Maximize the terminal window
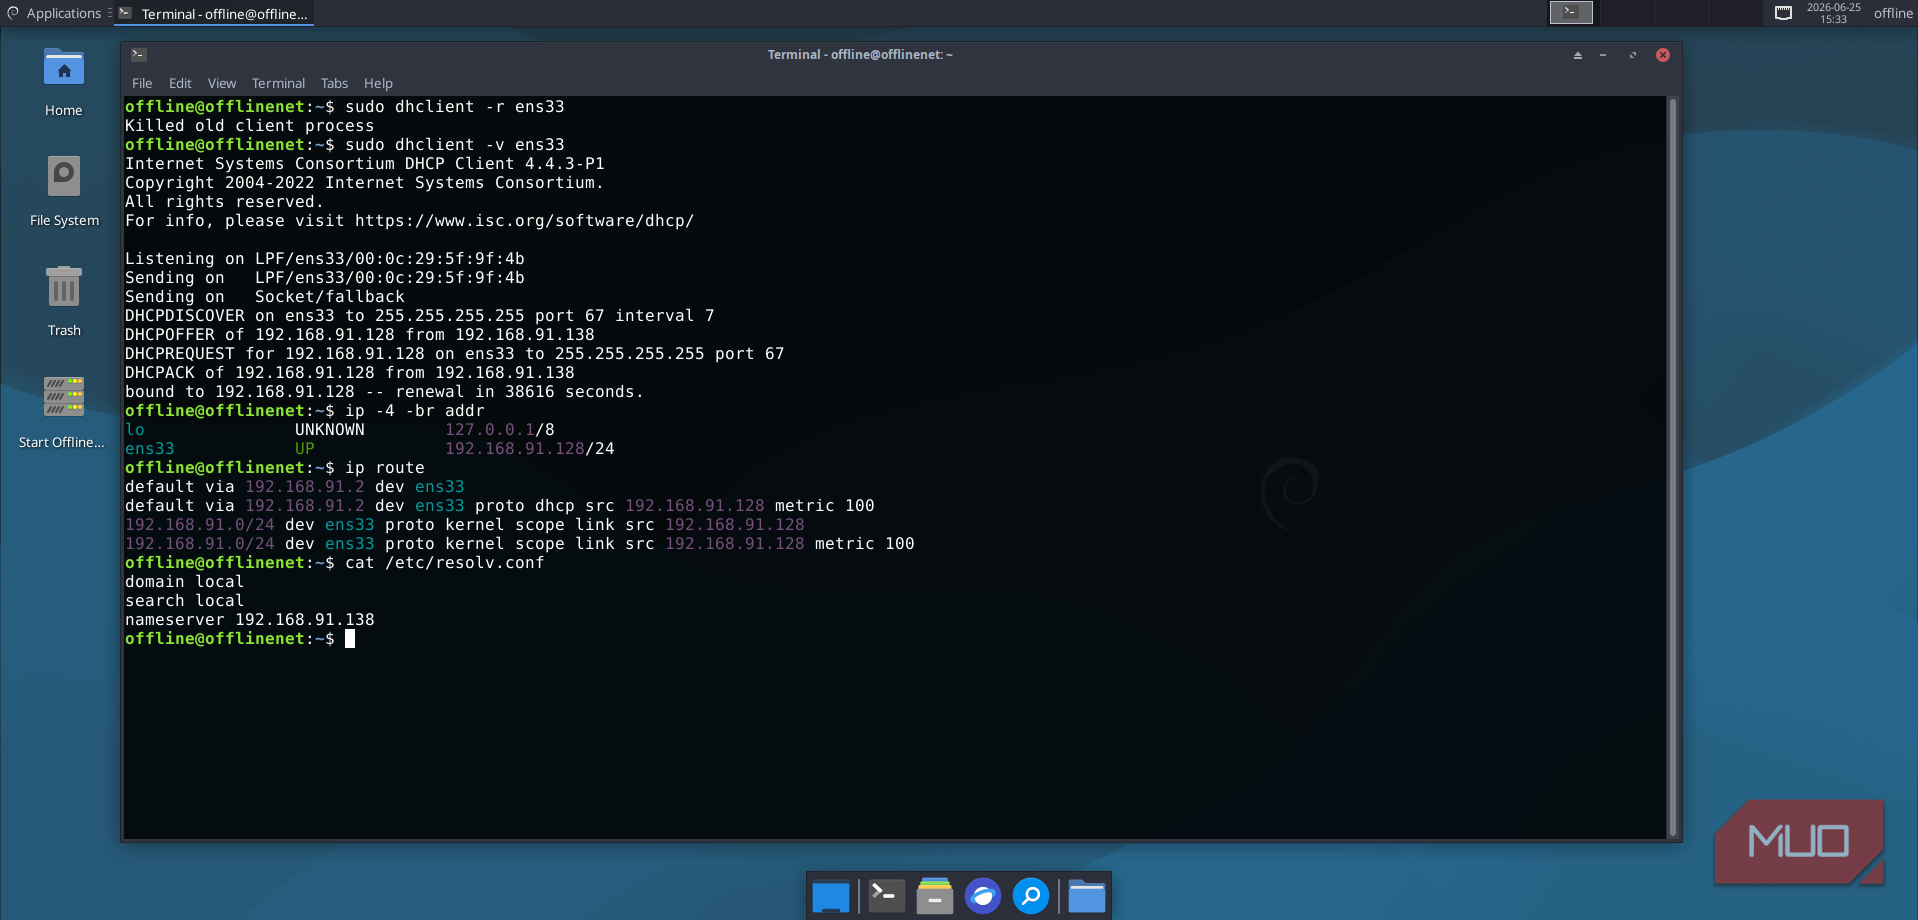 pyautogui.click(x=1633, y=55)
